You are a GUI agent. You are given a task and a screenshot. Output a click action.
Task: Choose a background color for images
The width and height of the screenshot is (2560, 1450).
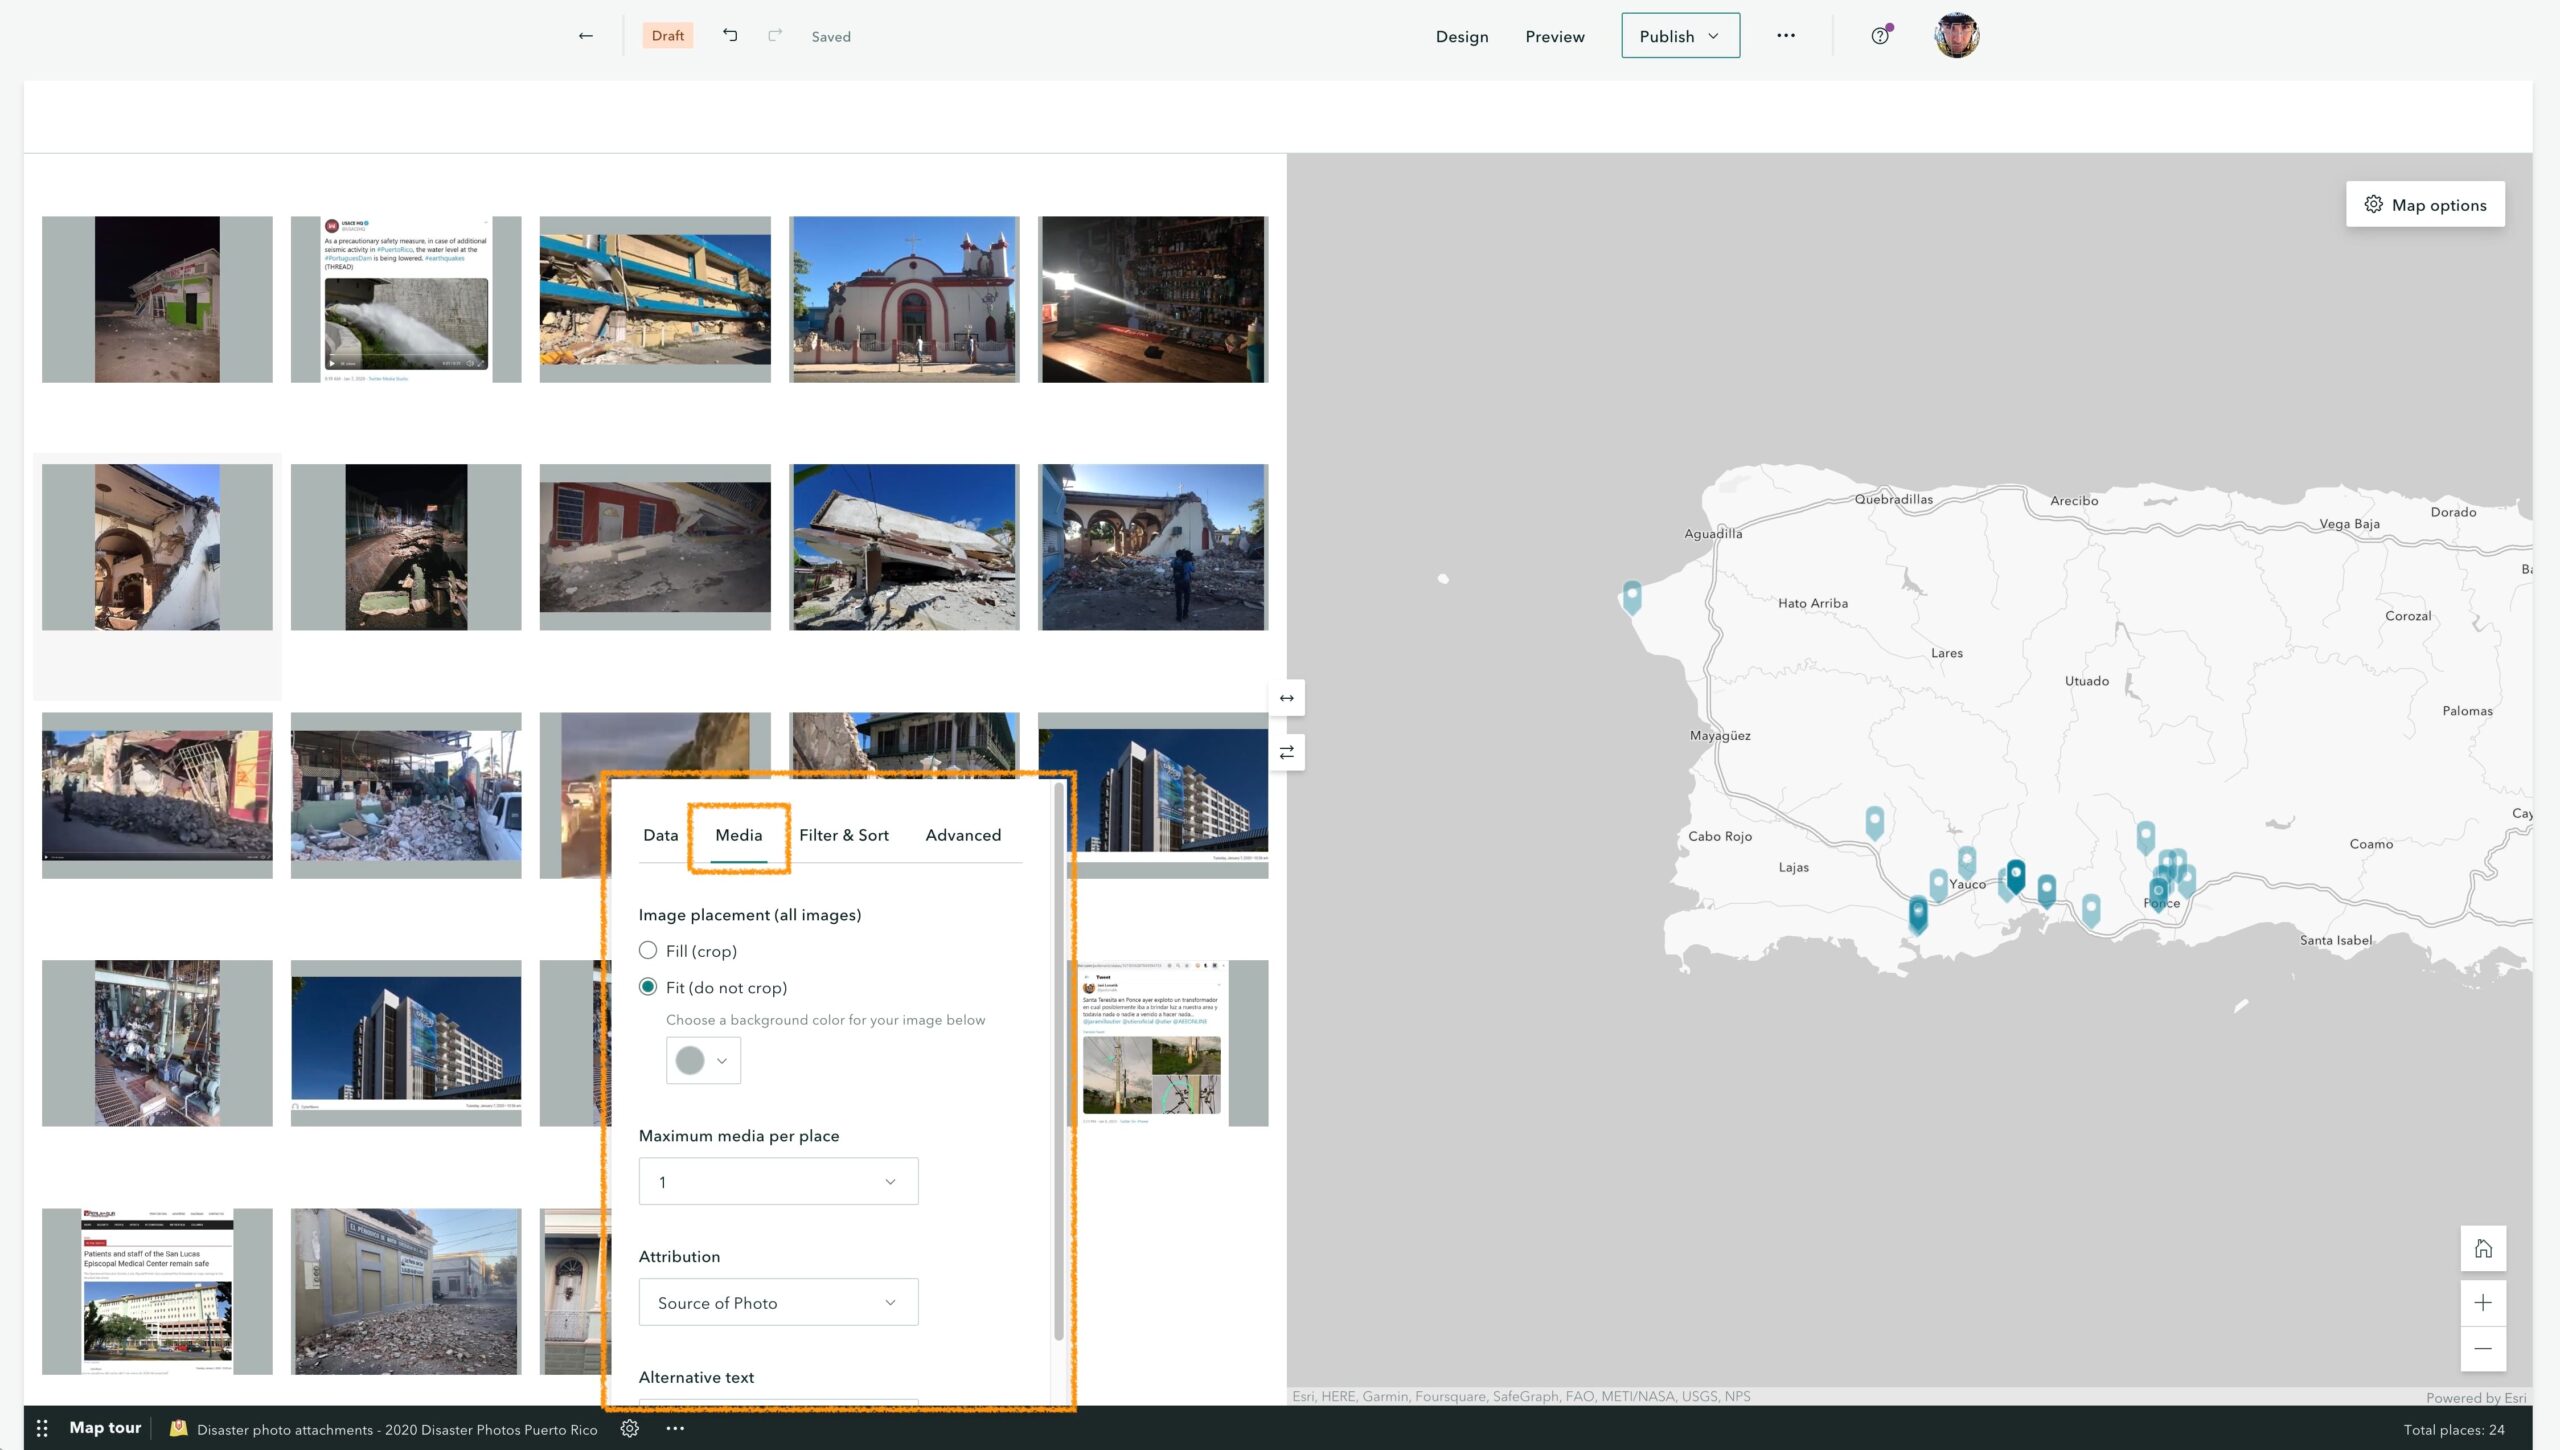702,1060
